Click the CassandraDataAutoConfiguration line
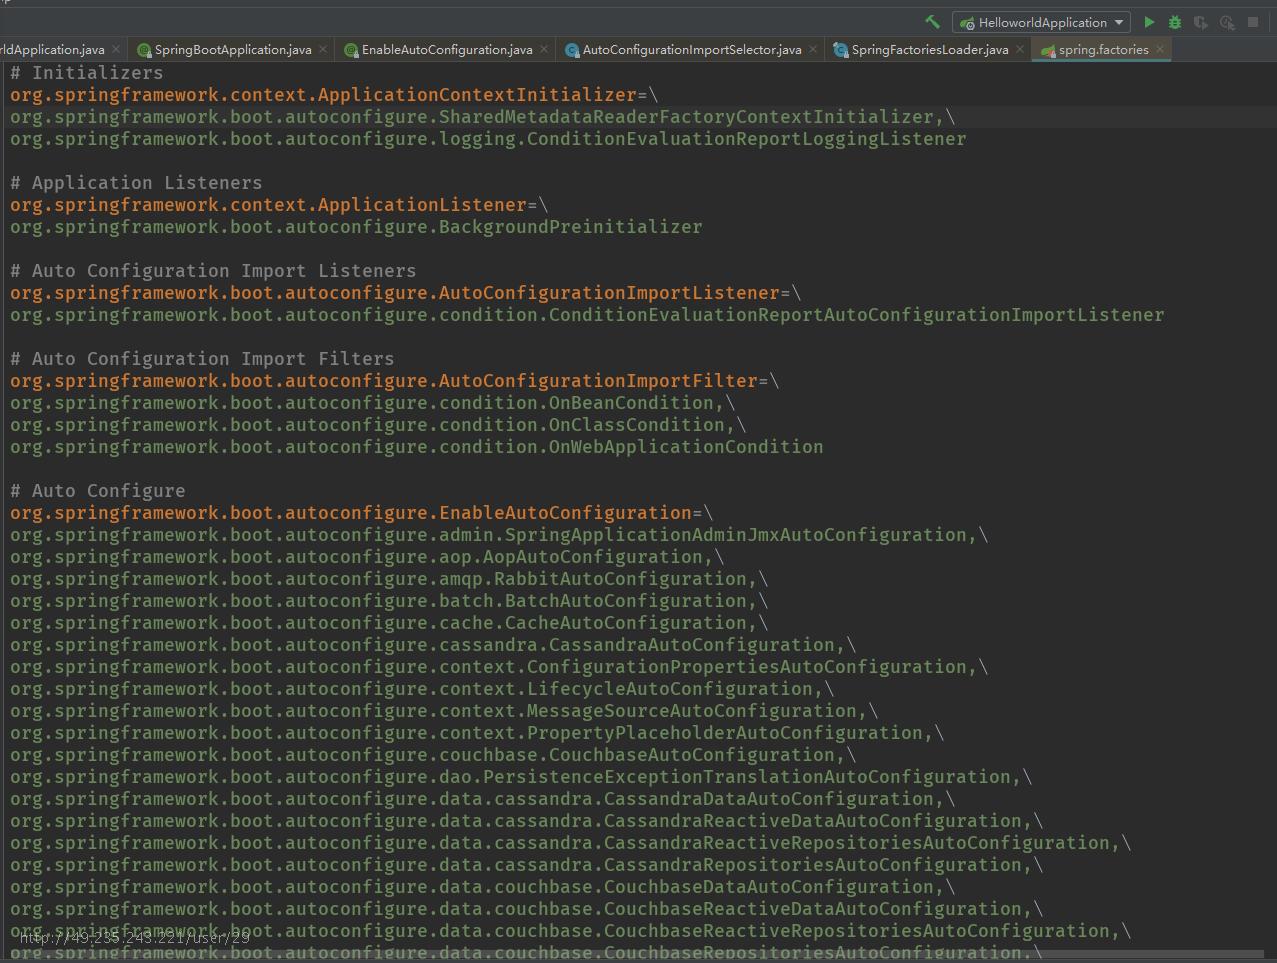 coord(483,799)
